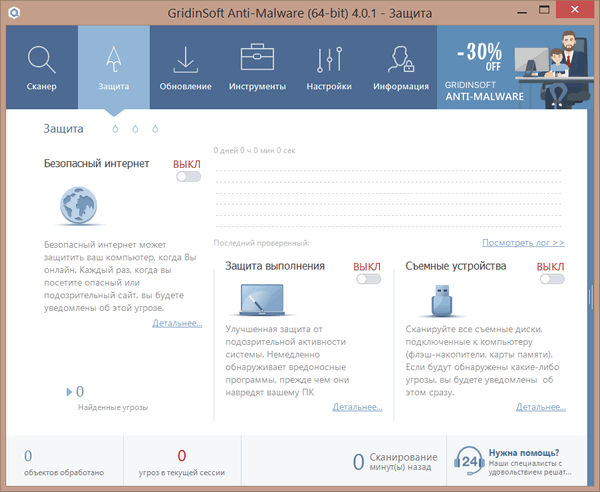The image size is (600, 492).
Task: Open the Информация tab
Action: click(401, 67)
